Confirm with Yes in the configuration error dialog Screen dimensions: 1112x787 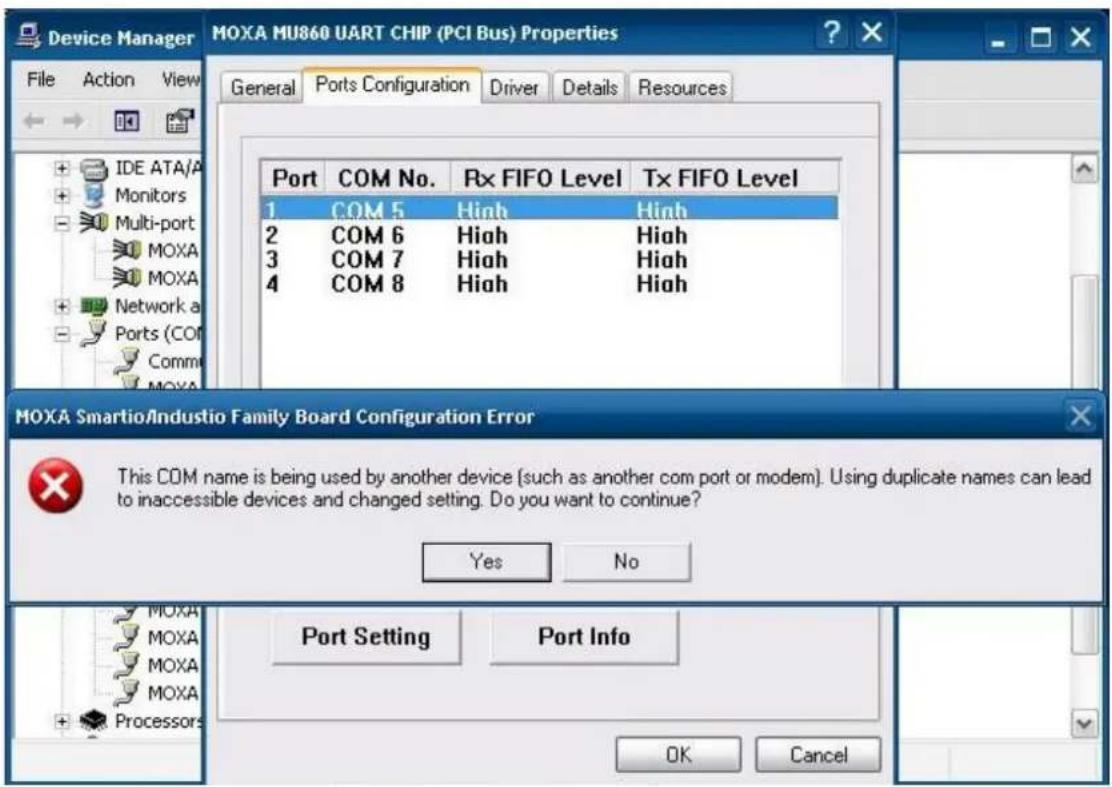pyautogui.click(x=486, y=562)
